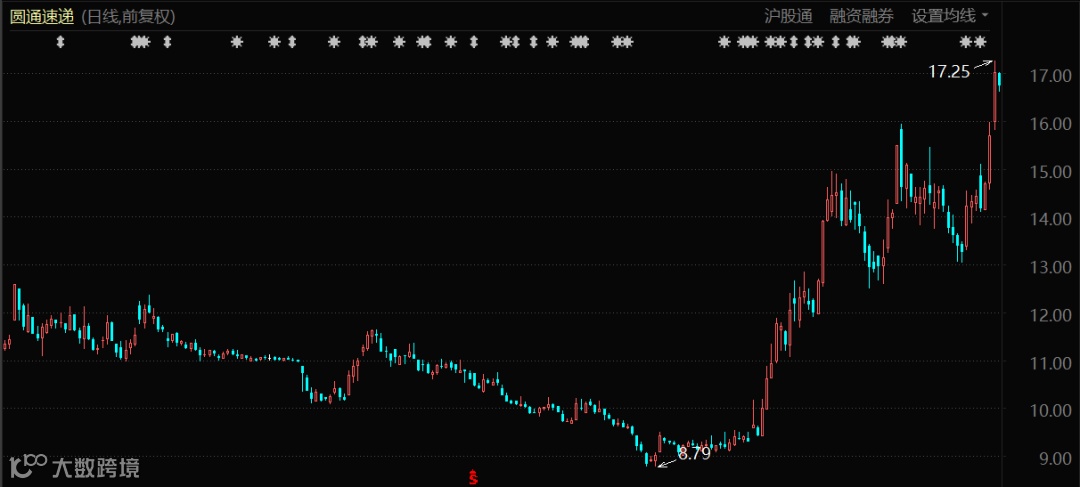Select the tall red candlestick reaching 17.25
This screenshot has height=487, width=1080.
coord(995,94)
